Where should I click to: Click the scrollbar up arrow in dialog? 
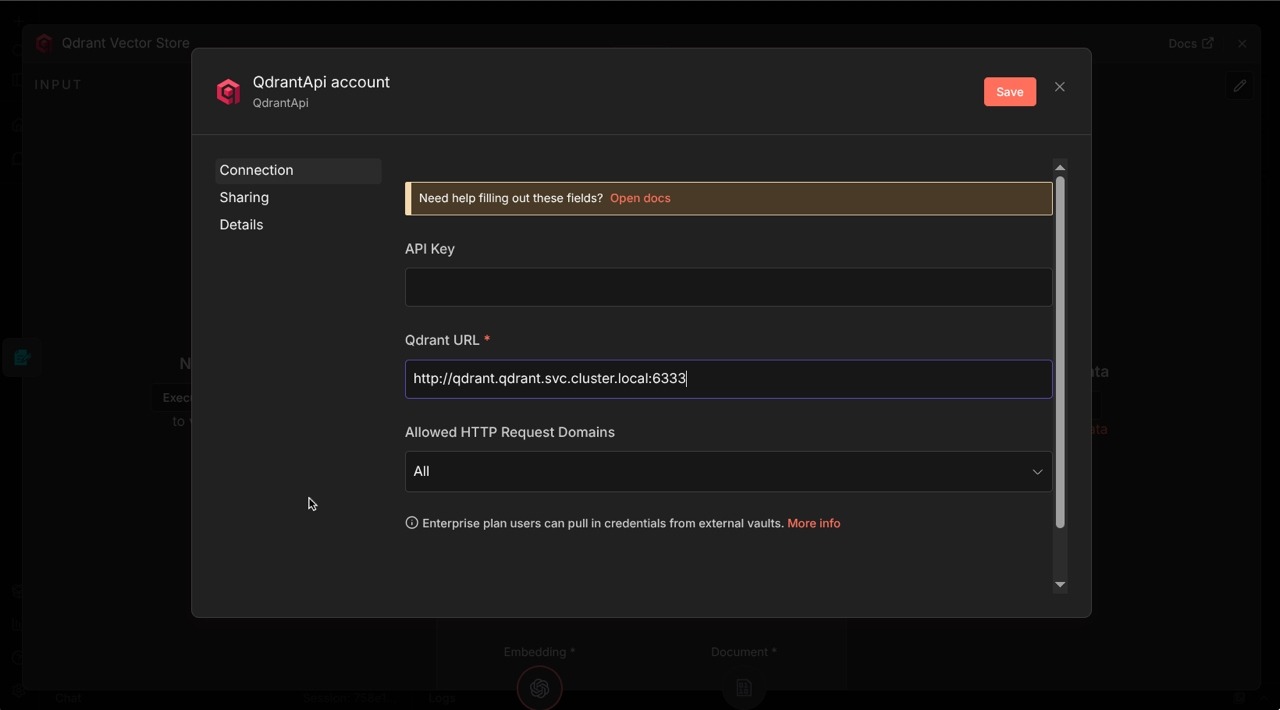[x=1060, y=167]
